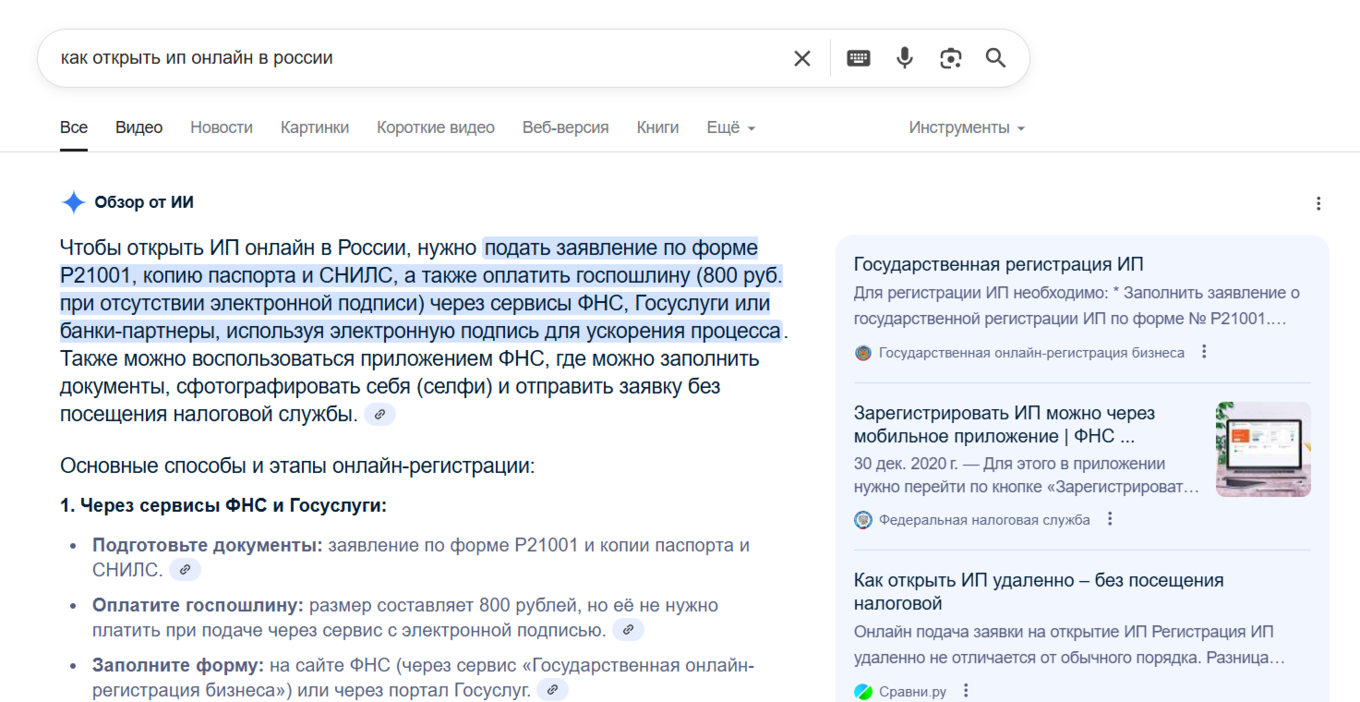
Task: Expand the 'Инструменты' dropdown
Action: point(967,128)
